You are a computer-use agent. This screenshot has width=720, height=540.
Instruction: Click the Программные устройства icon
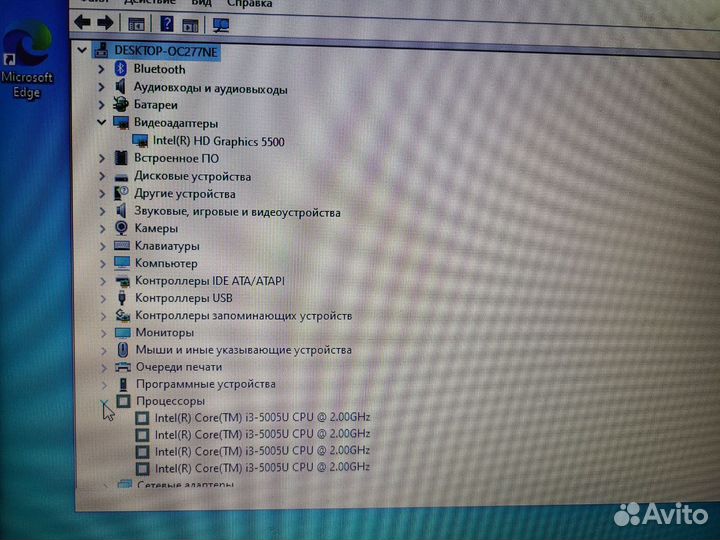click(123, 384)
